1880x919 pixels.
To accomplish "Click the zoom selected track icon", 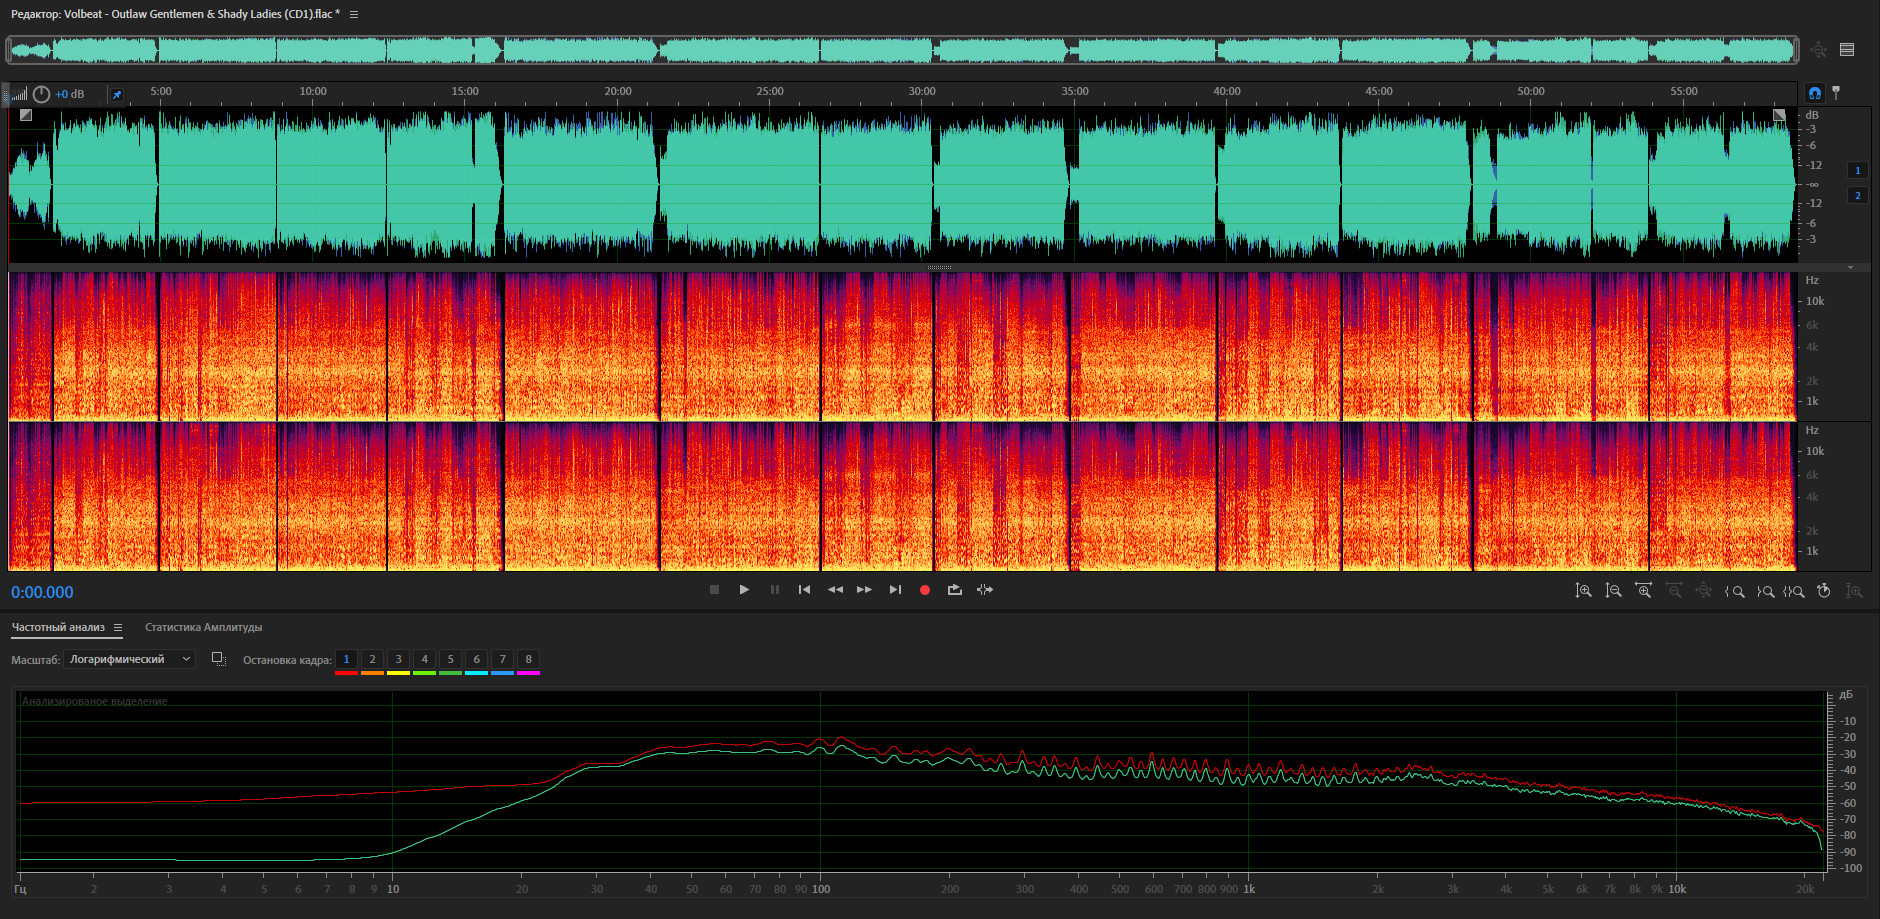I will pyautogui.click(x=1854, y=591).
